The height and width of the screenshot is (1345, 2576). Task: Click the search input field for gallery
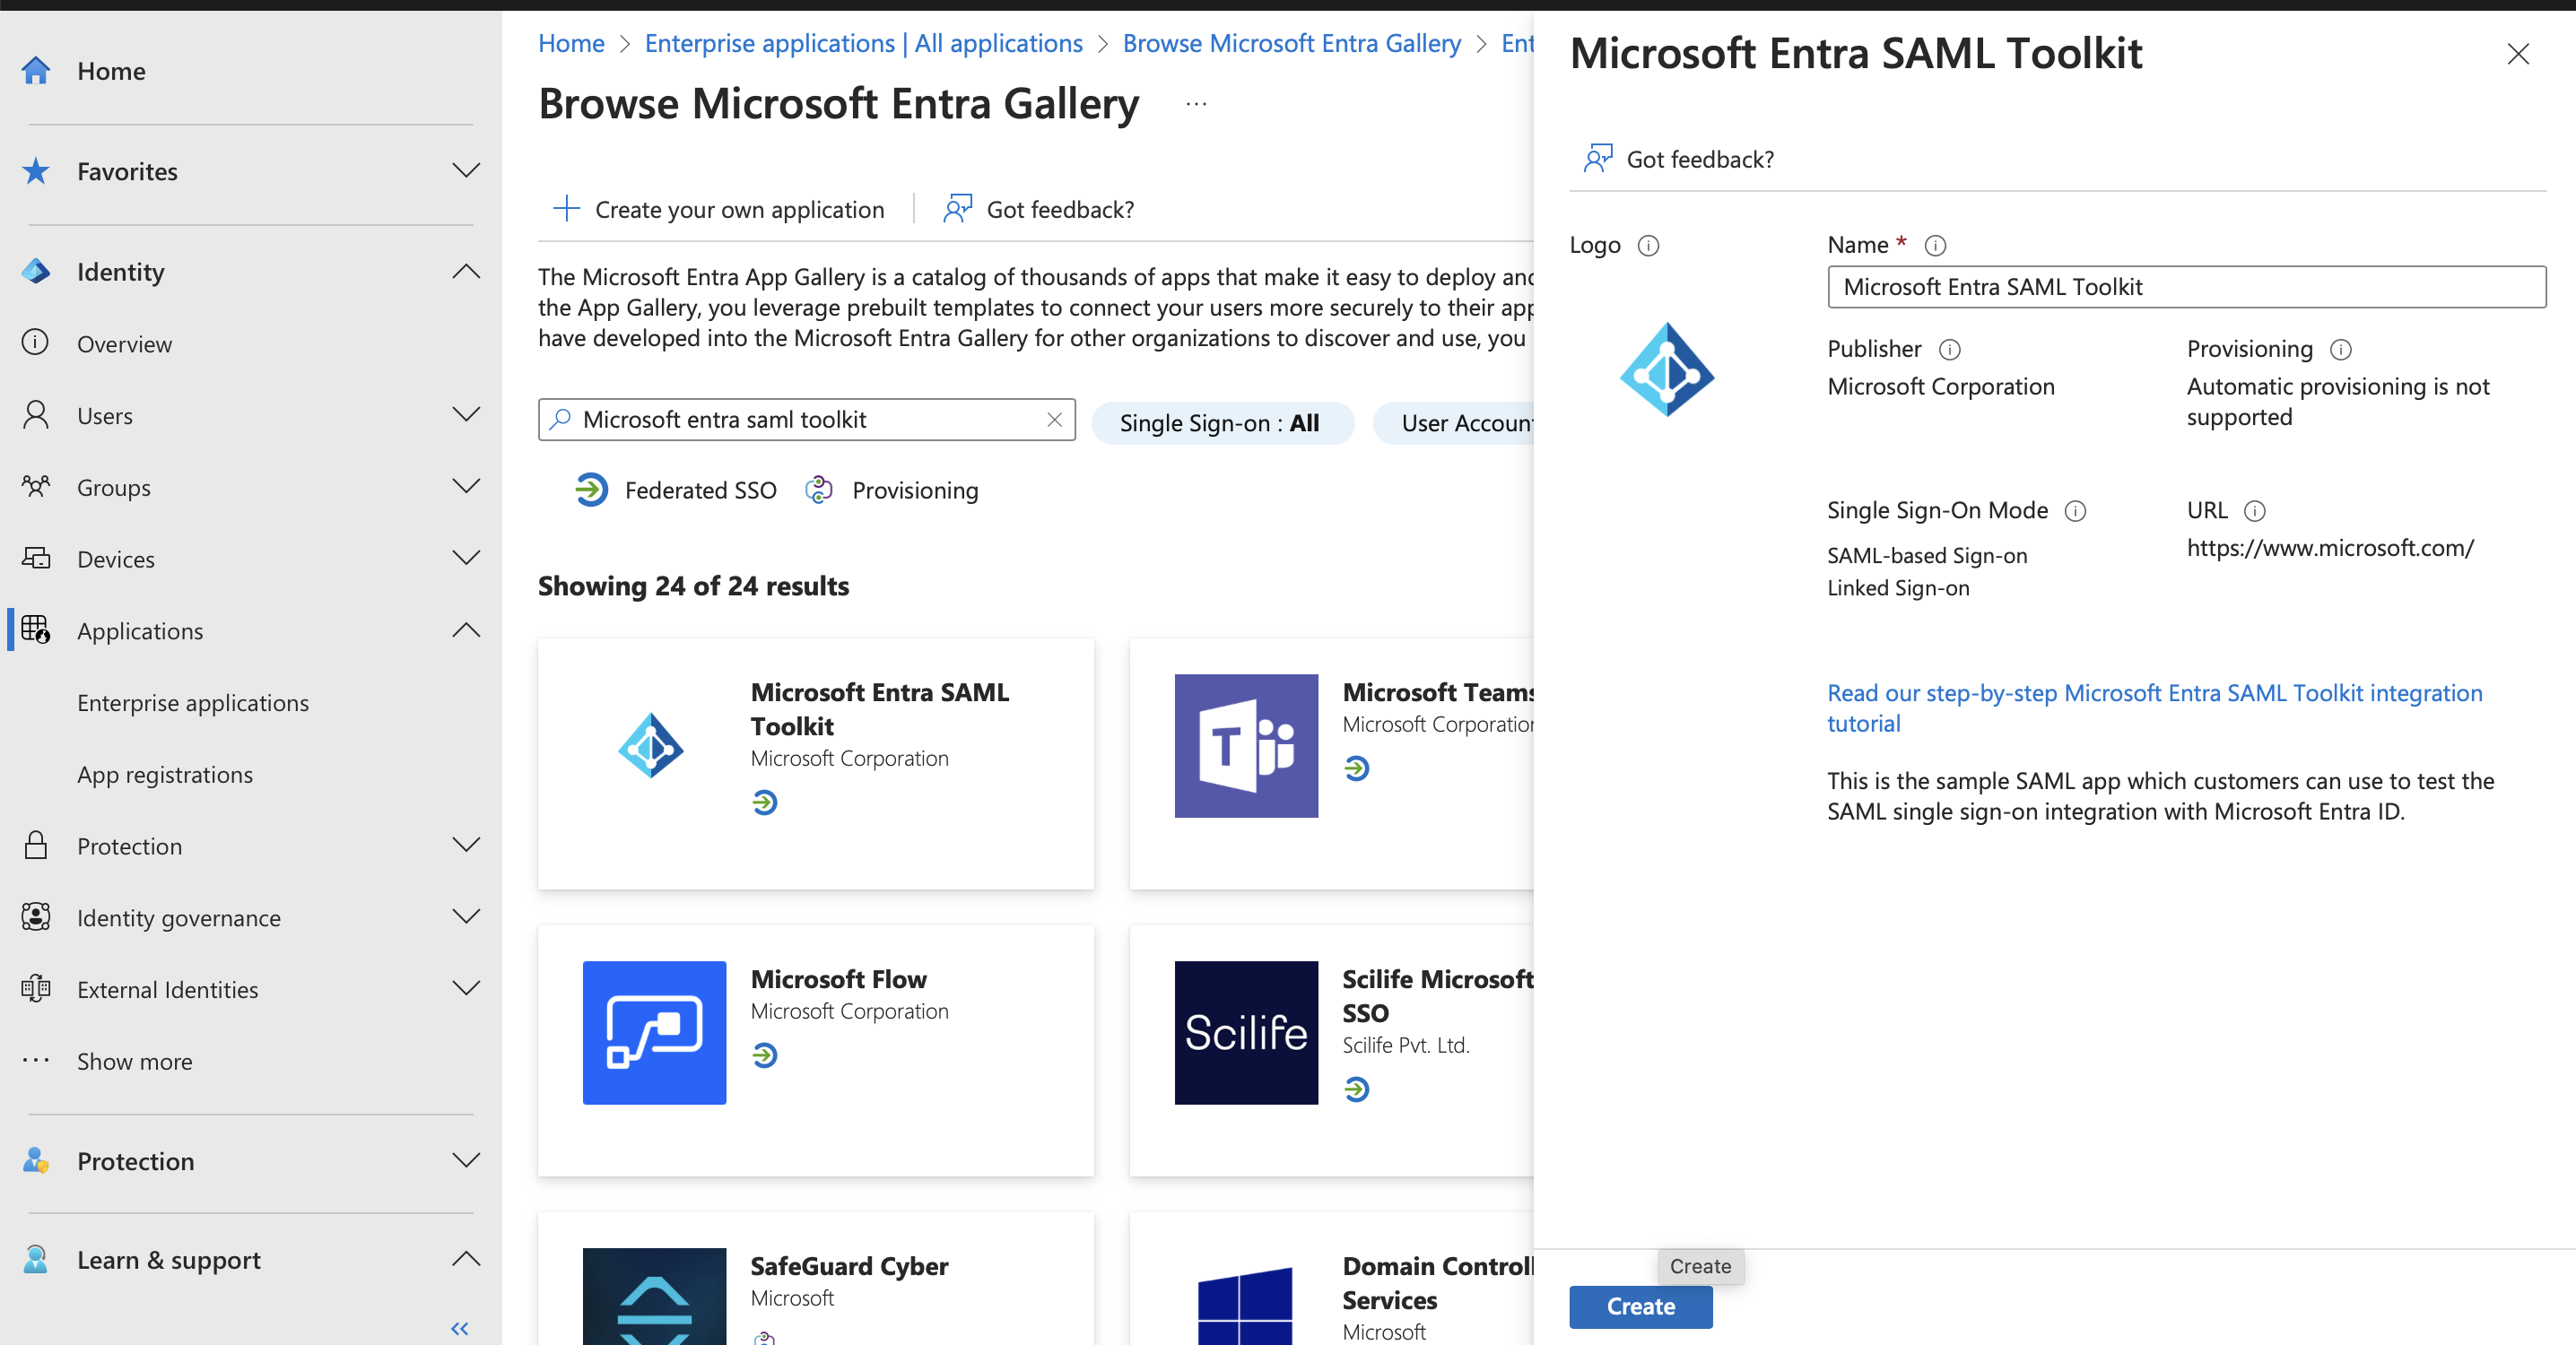(x=807, y=419)
